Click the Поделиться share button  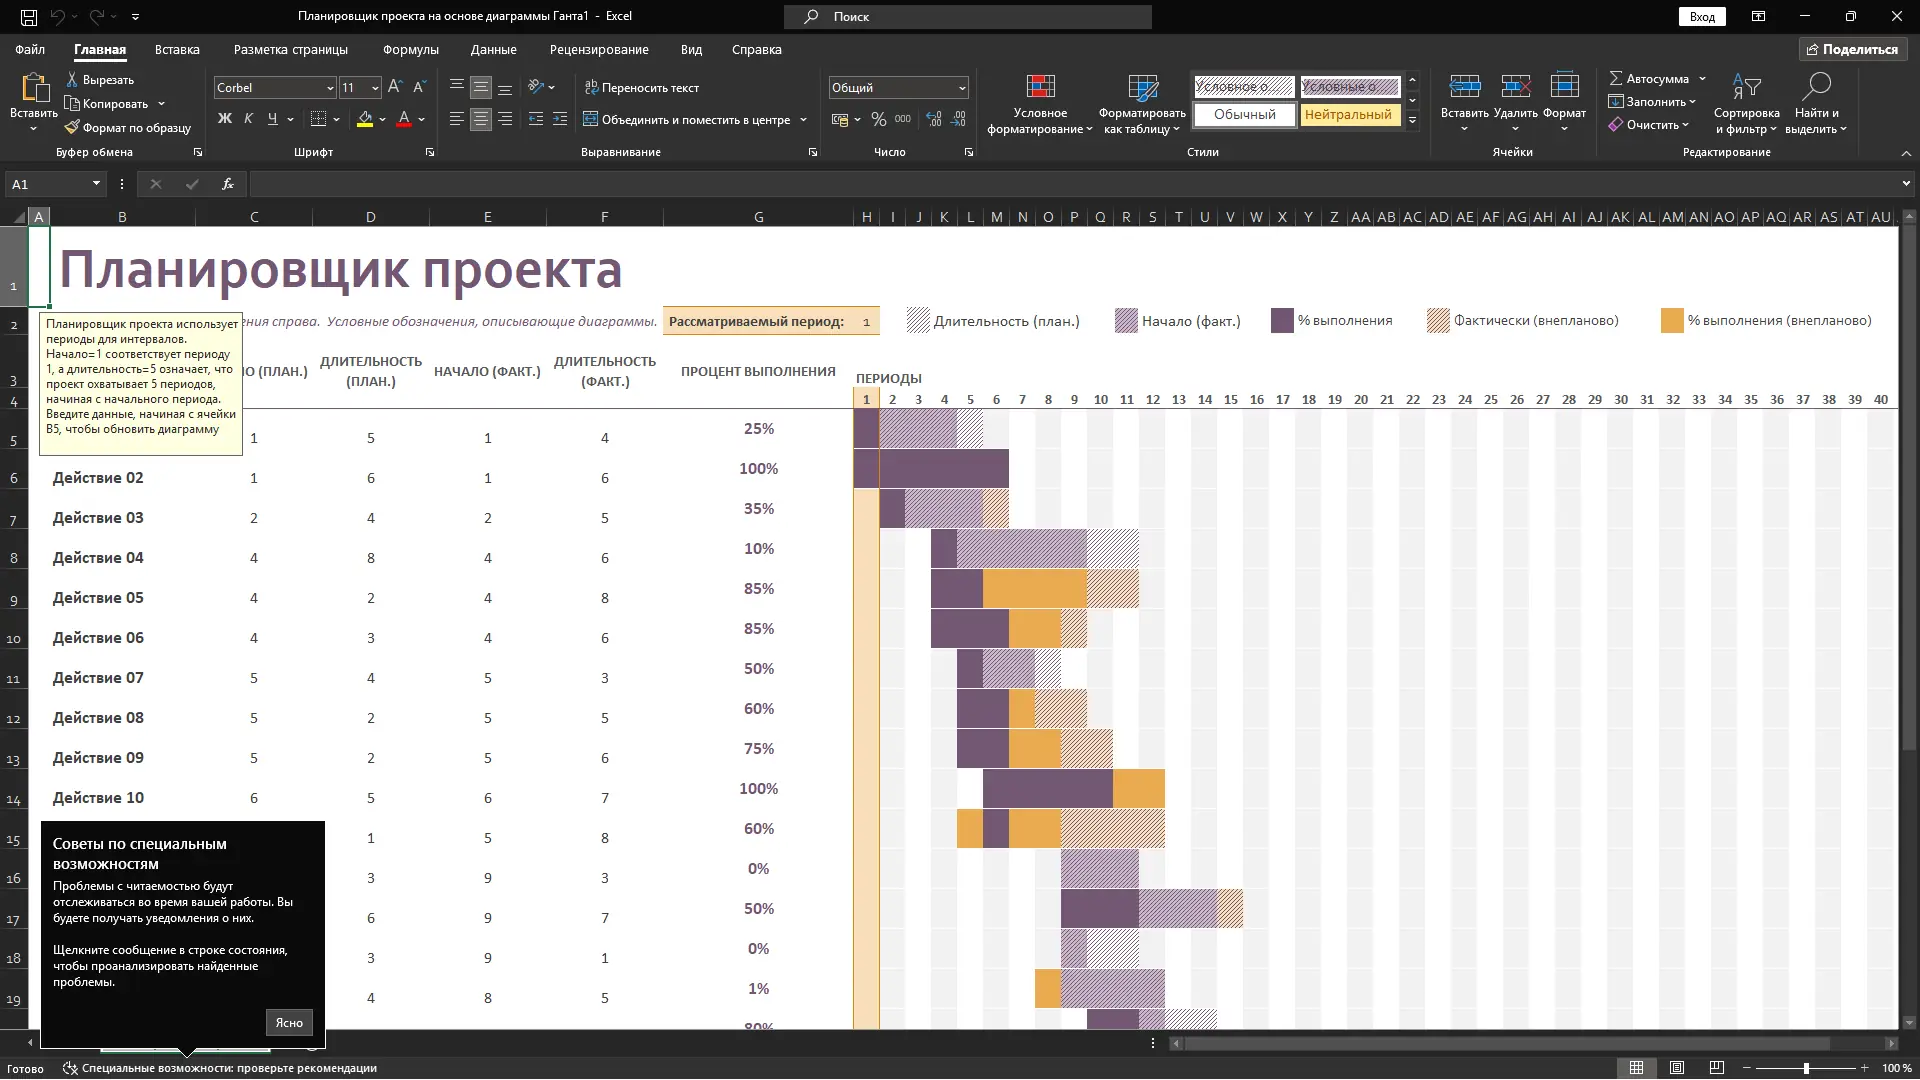pos(1853,49)
